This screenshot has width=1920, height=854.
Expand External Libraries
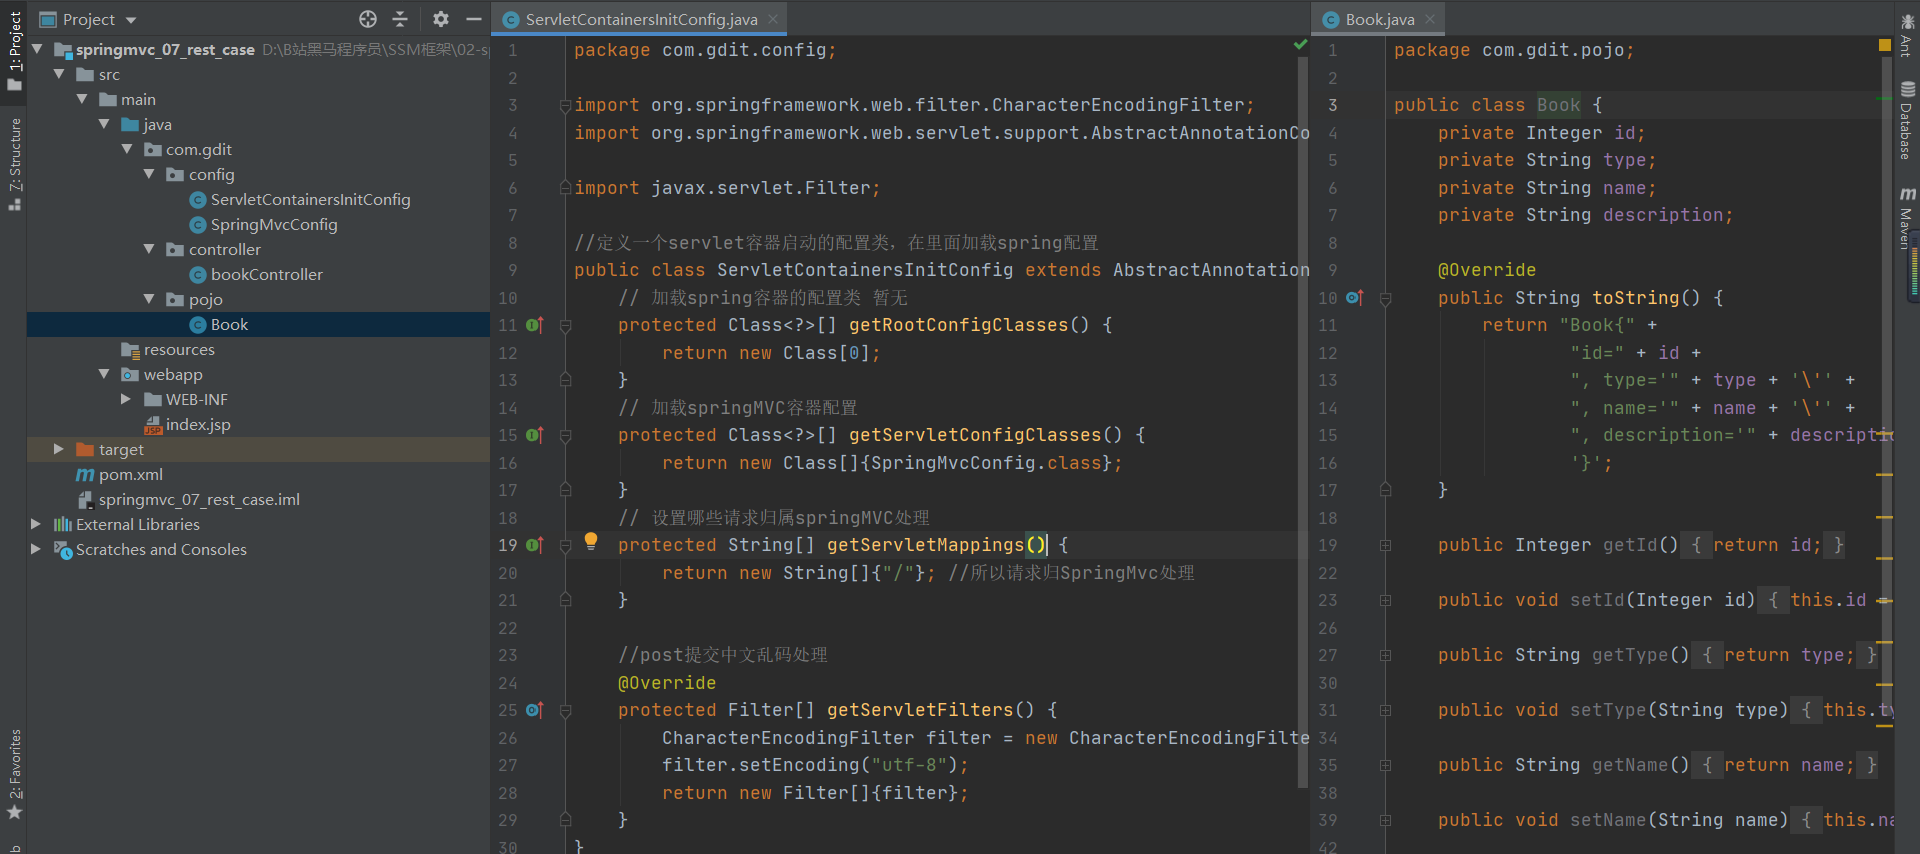coord(36,524)
